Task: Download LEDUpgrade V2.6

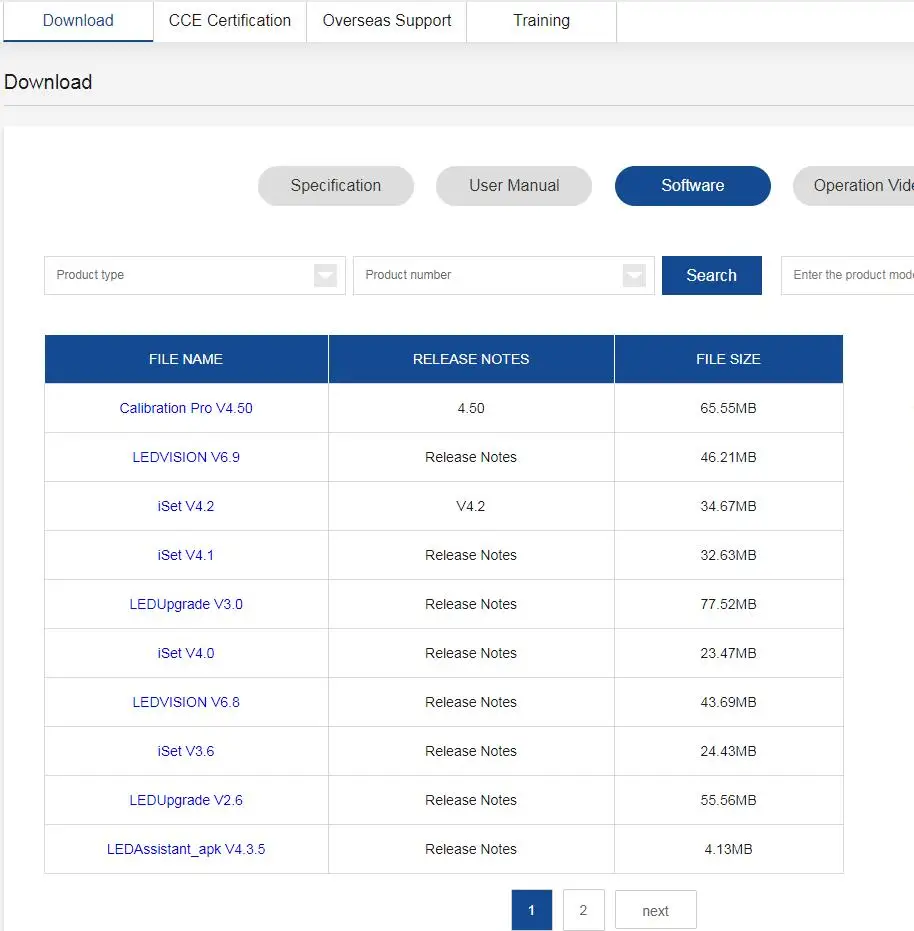Action: [186, 800]
